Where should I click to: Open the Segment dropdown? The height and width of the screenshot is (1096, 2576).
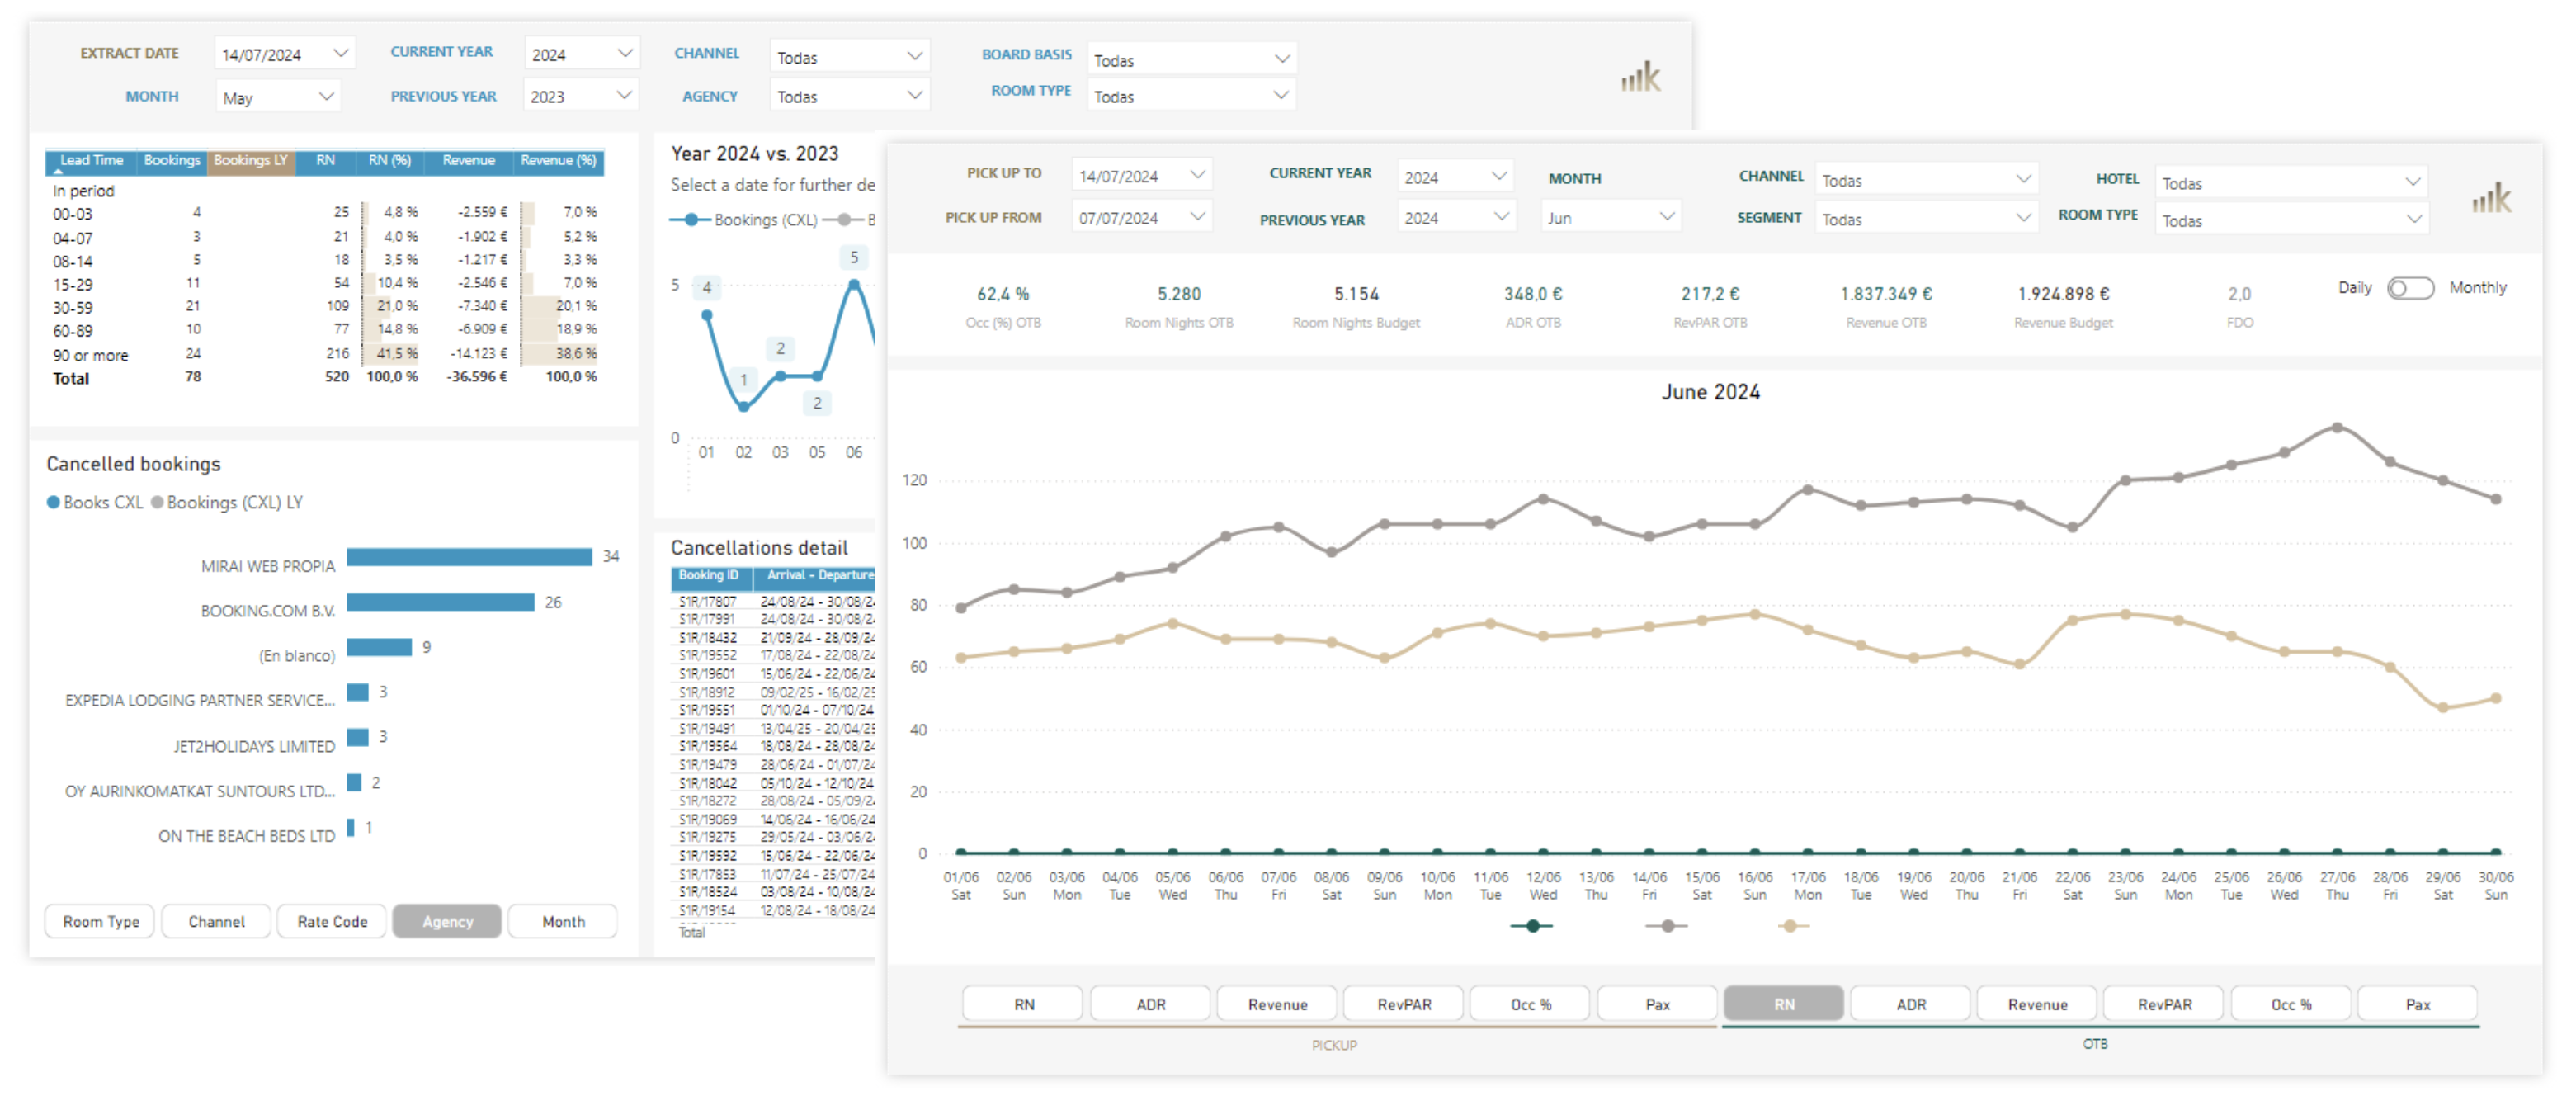point(1926,219)
